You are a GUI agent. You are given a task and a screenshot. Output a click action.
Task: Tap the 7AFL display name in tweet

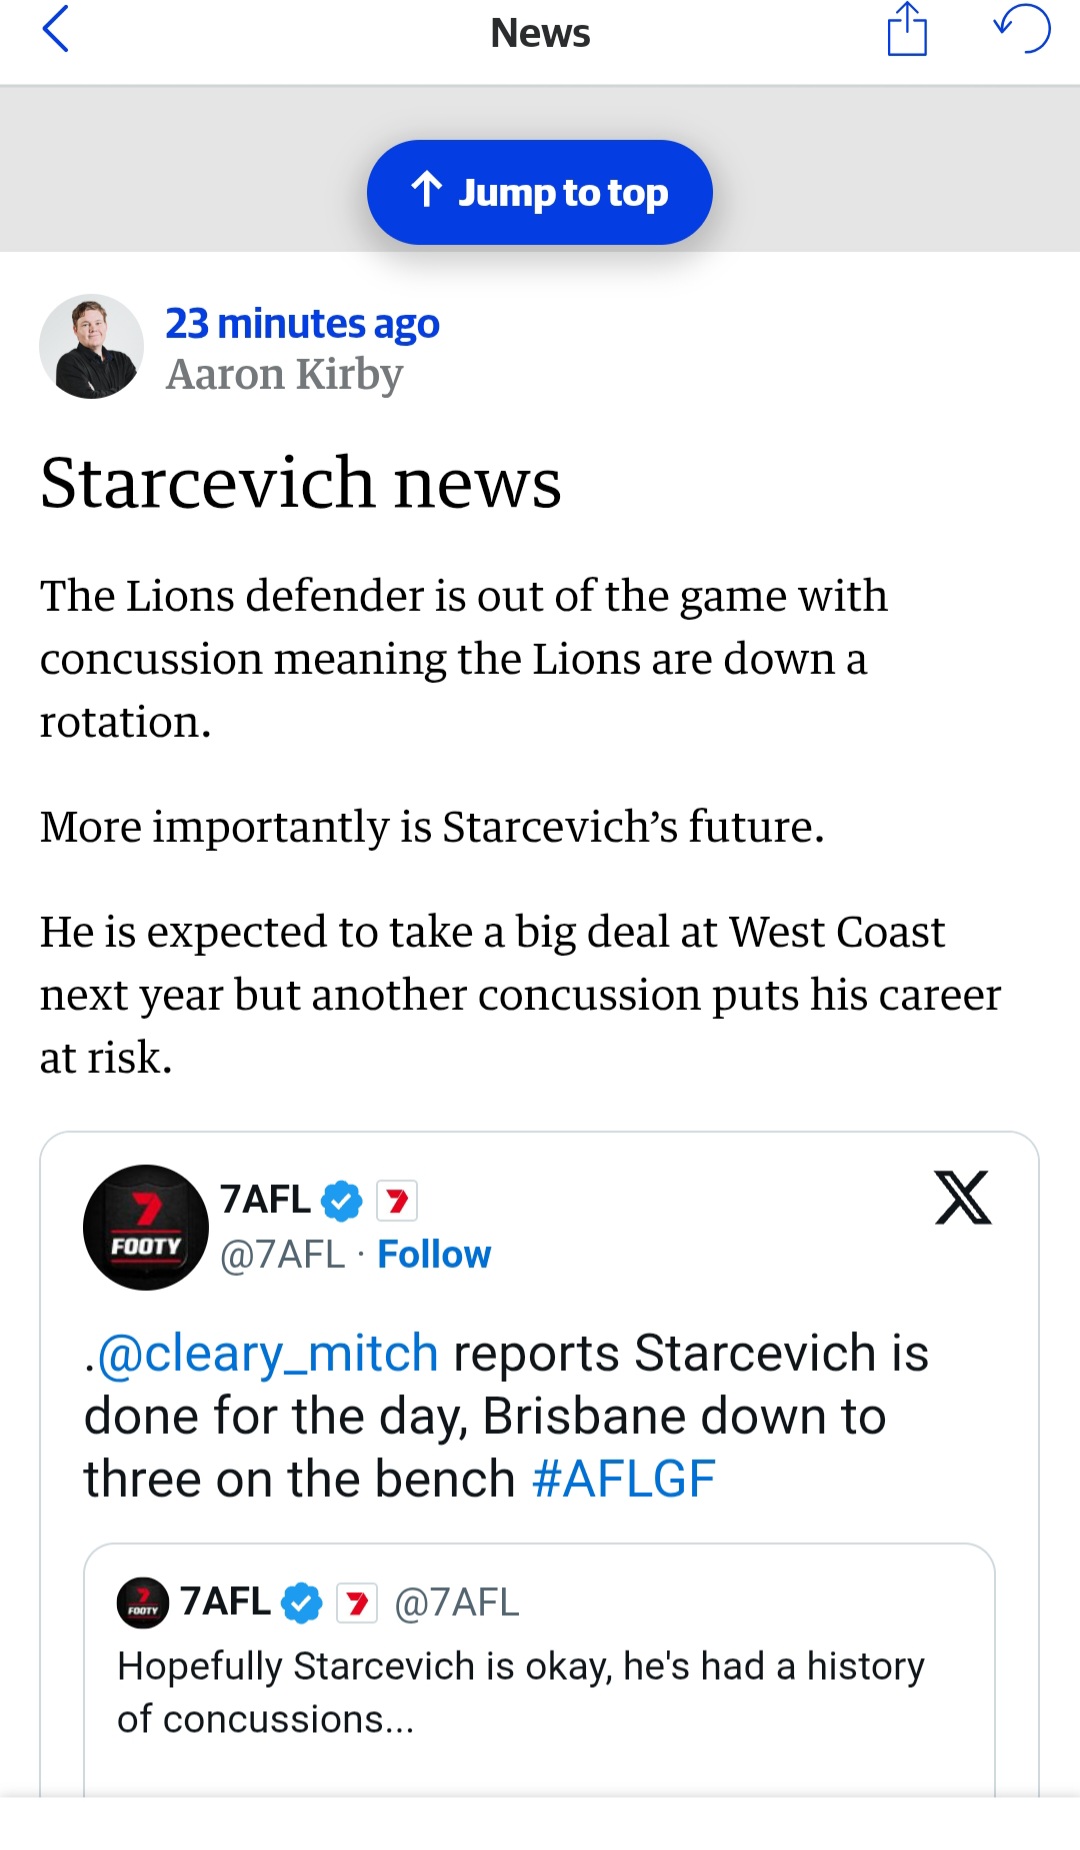coord(265,1199)
